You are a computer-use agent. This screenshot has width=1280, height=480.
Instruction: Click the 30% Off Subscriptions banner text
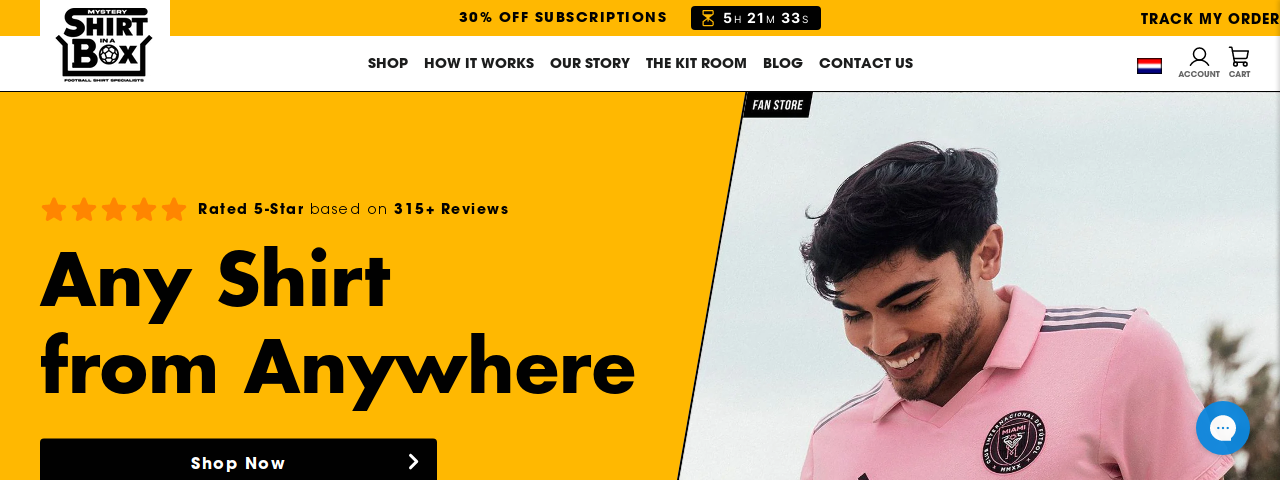(563, 17)
